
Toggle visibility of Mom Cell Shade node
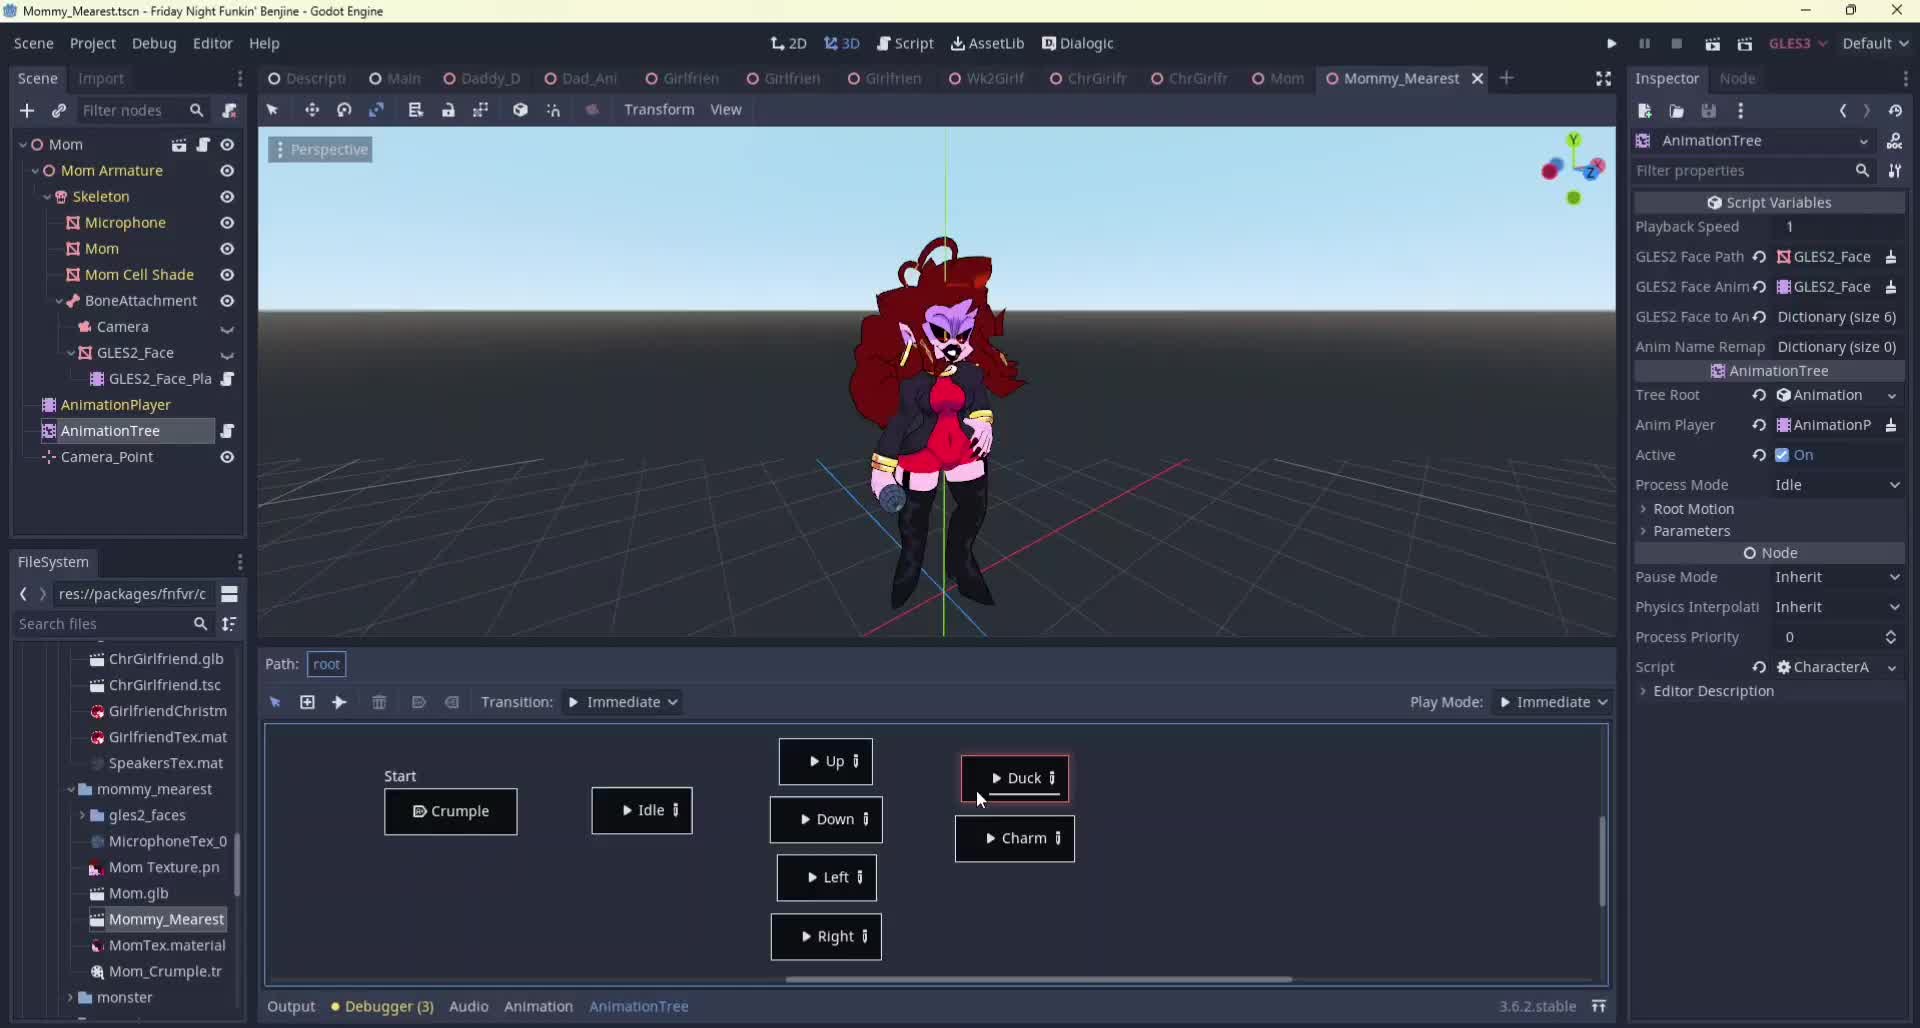227,275
